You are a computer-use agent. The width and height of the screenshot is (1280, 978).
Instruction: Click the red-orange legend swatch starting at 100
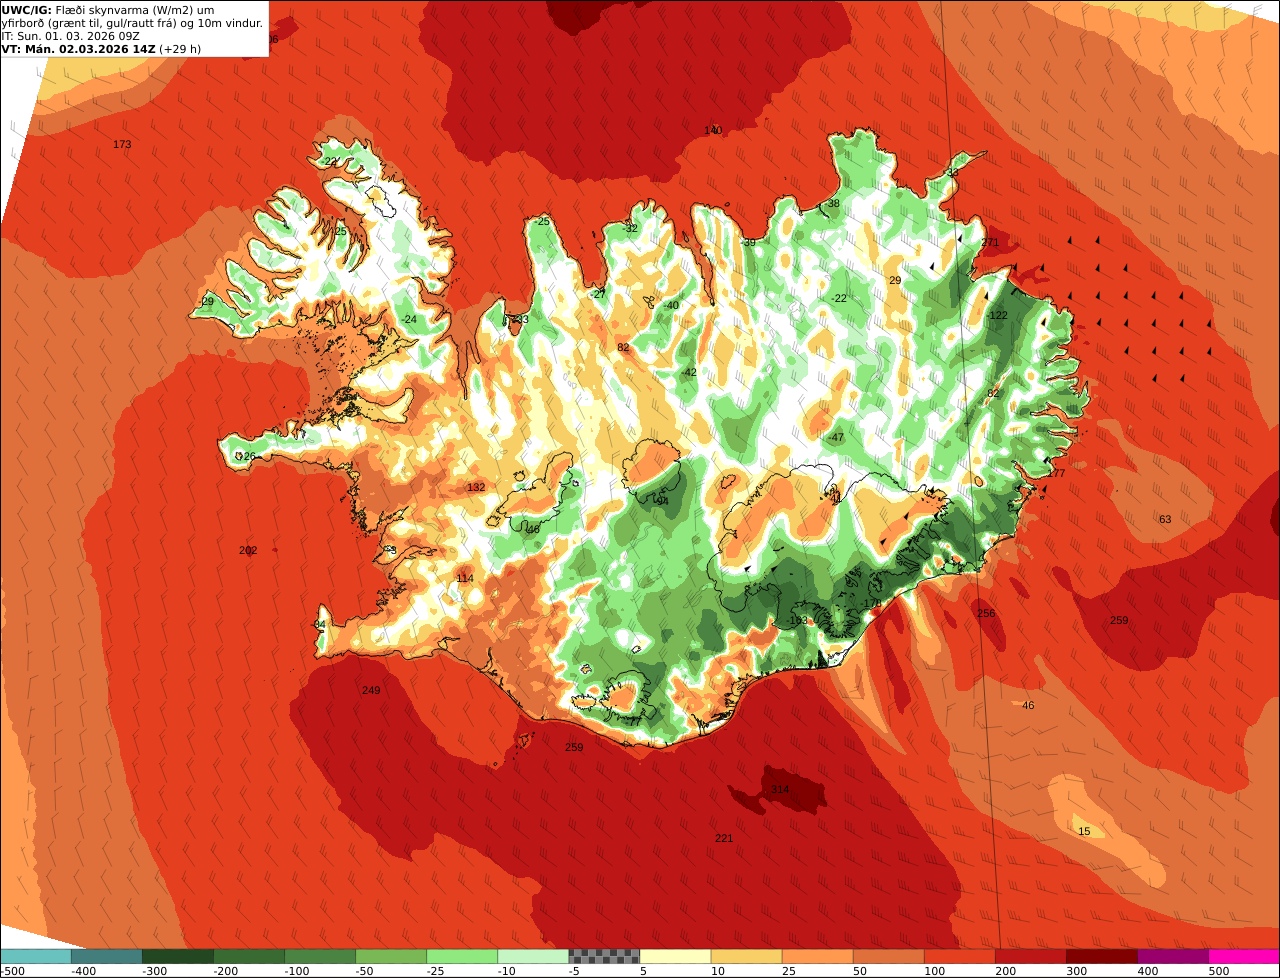960,956
